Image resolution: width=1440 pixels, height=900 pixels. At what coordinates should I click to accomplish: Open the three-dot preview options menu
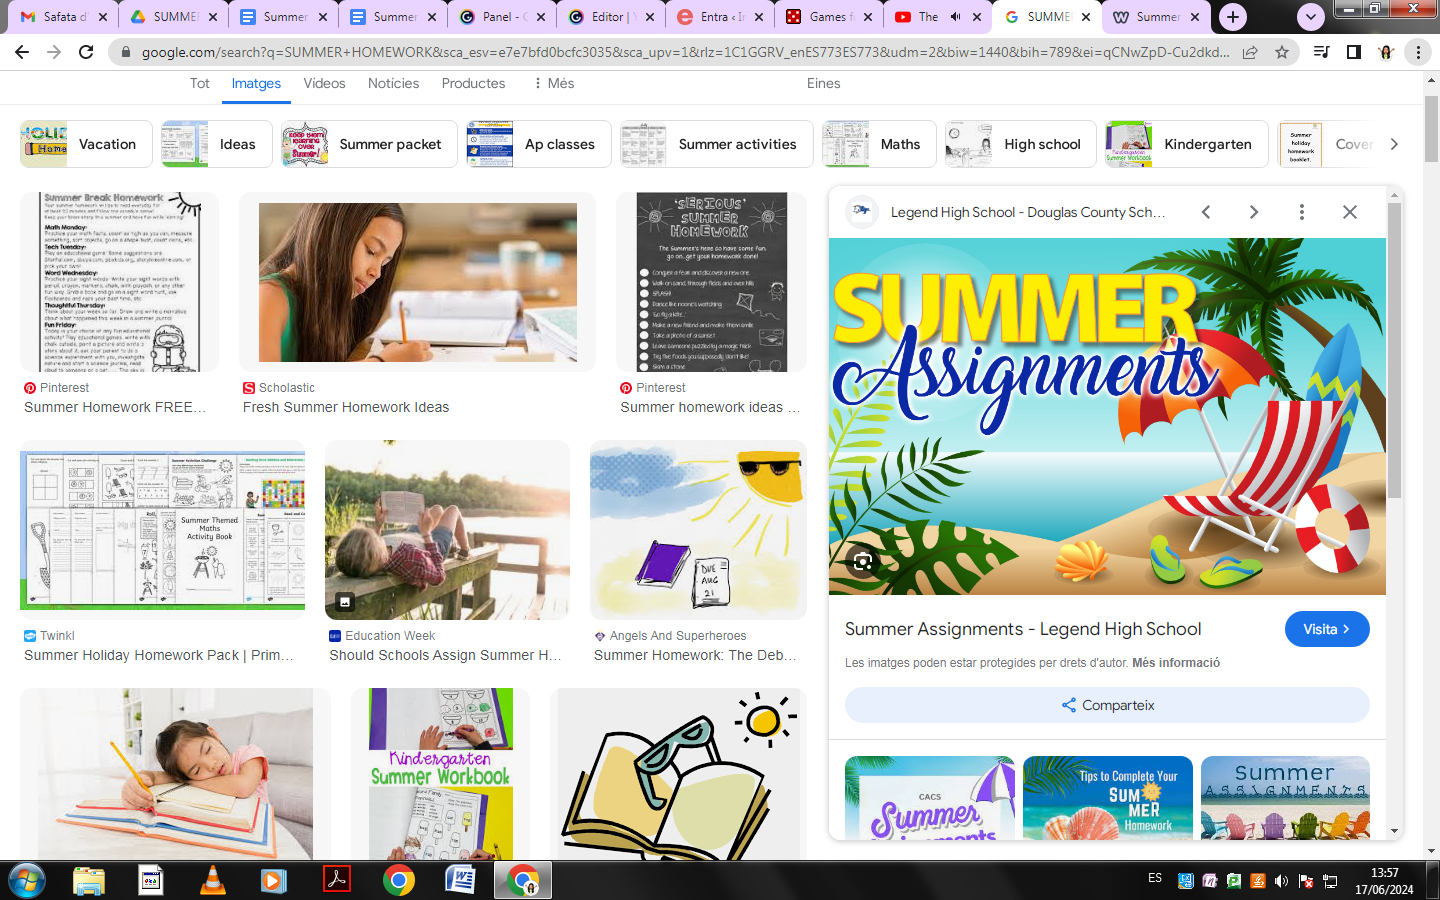[x=1301, y=212]
